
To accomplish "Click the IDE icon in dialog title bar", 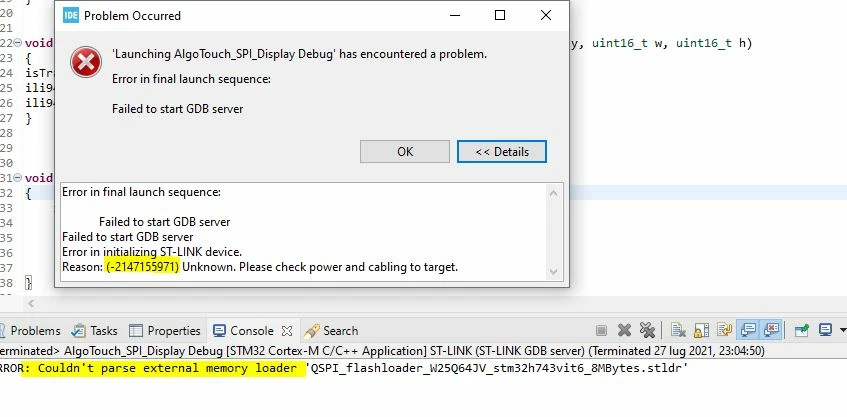I will click(x=71, y=16).
